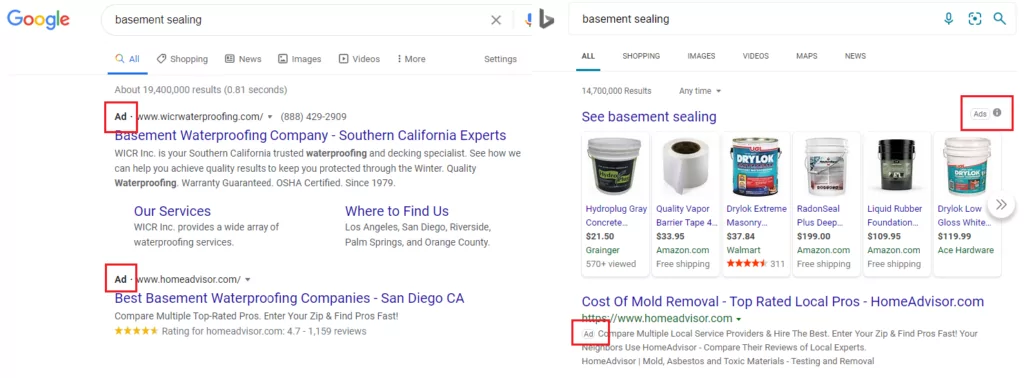
Task: Open the Bing IMAGES tab
Action: tap(701, 56)
